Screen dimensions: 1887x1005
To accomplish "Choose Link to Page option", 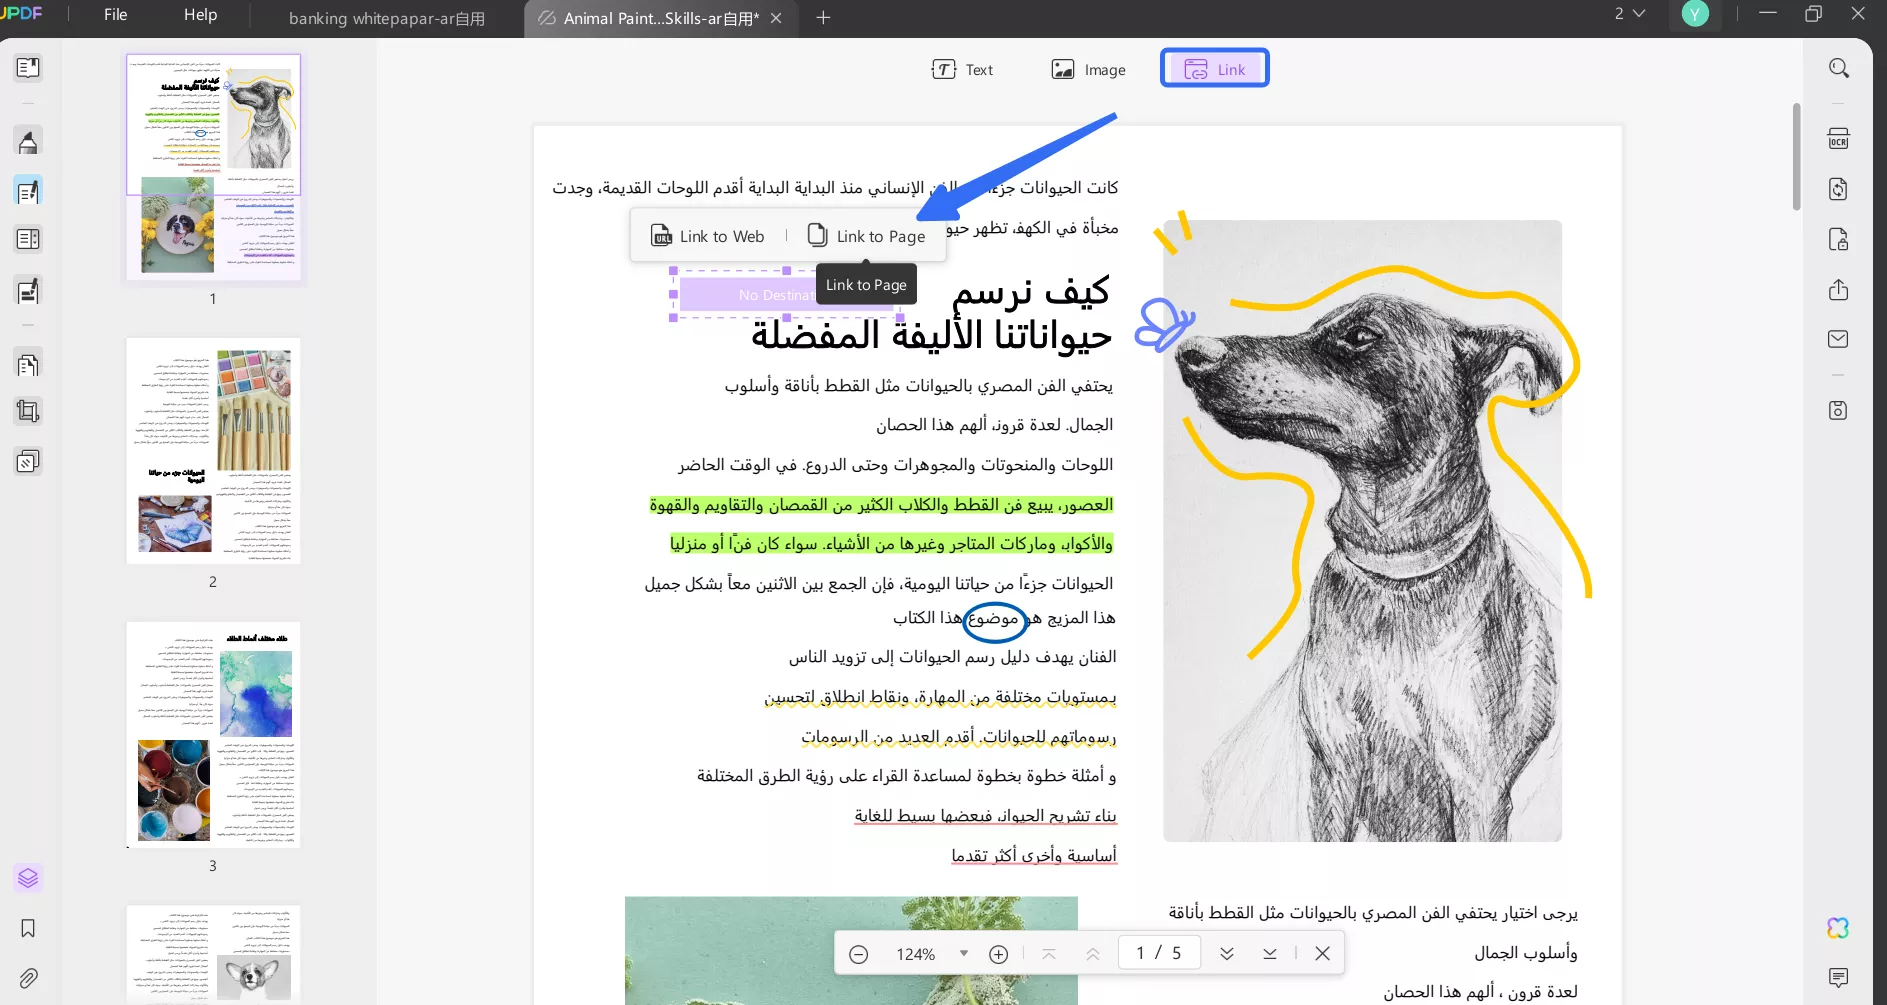I will [x=866, y=235].
